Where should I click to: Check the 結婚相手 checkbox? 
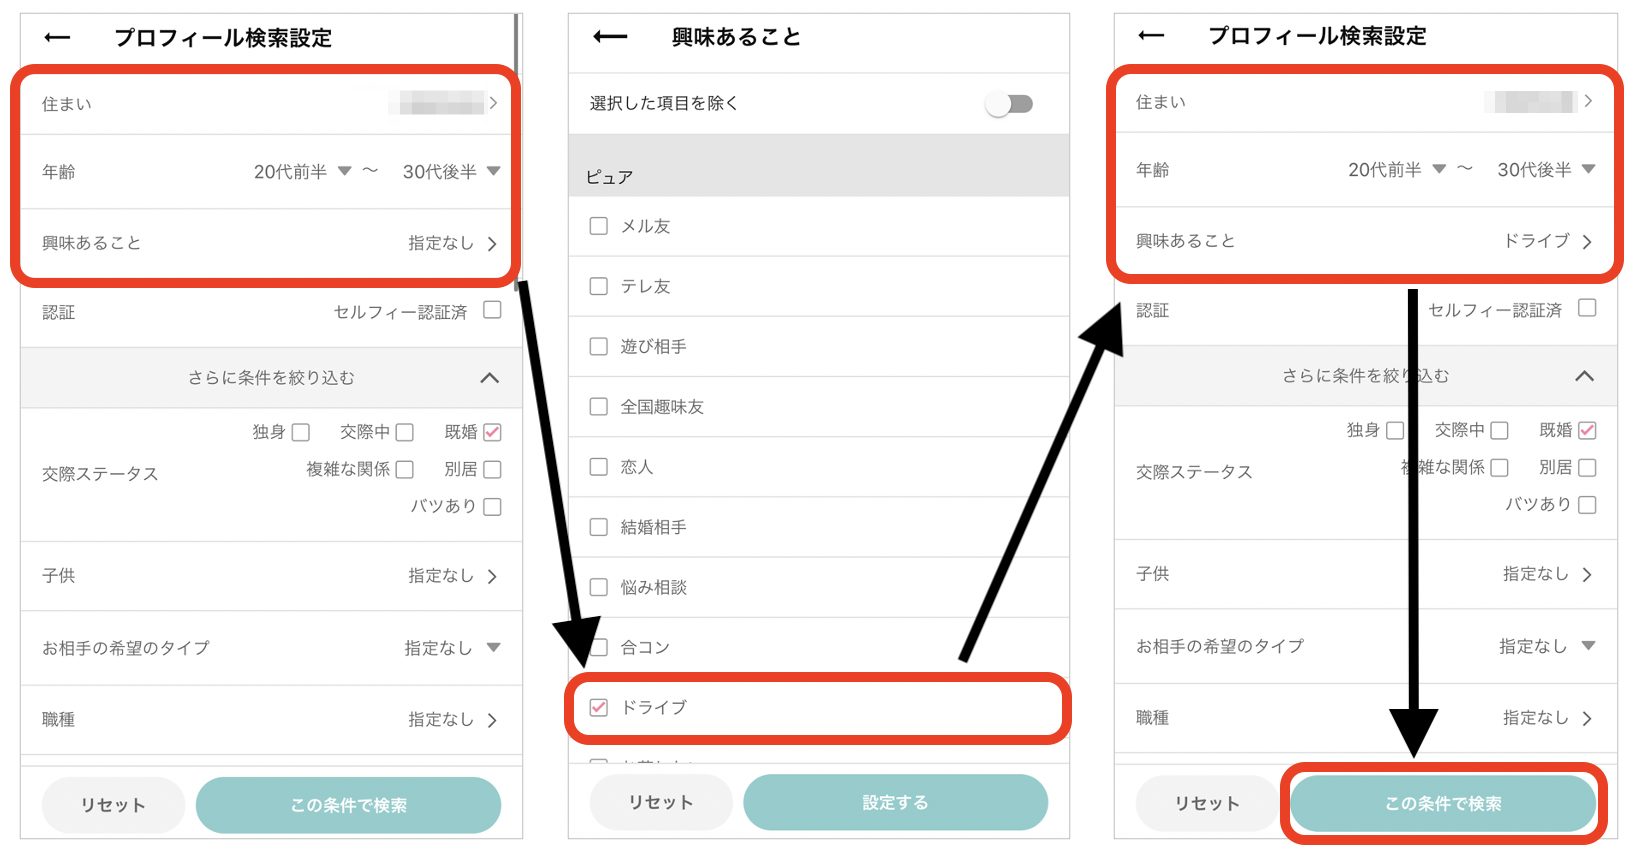coord(599,527)
